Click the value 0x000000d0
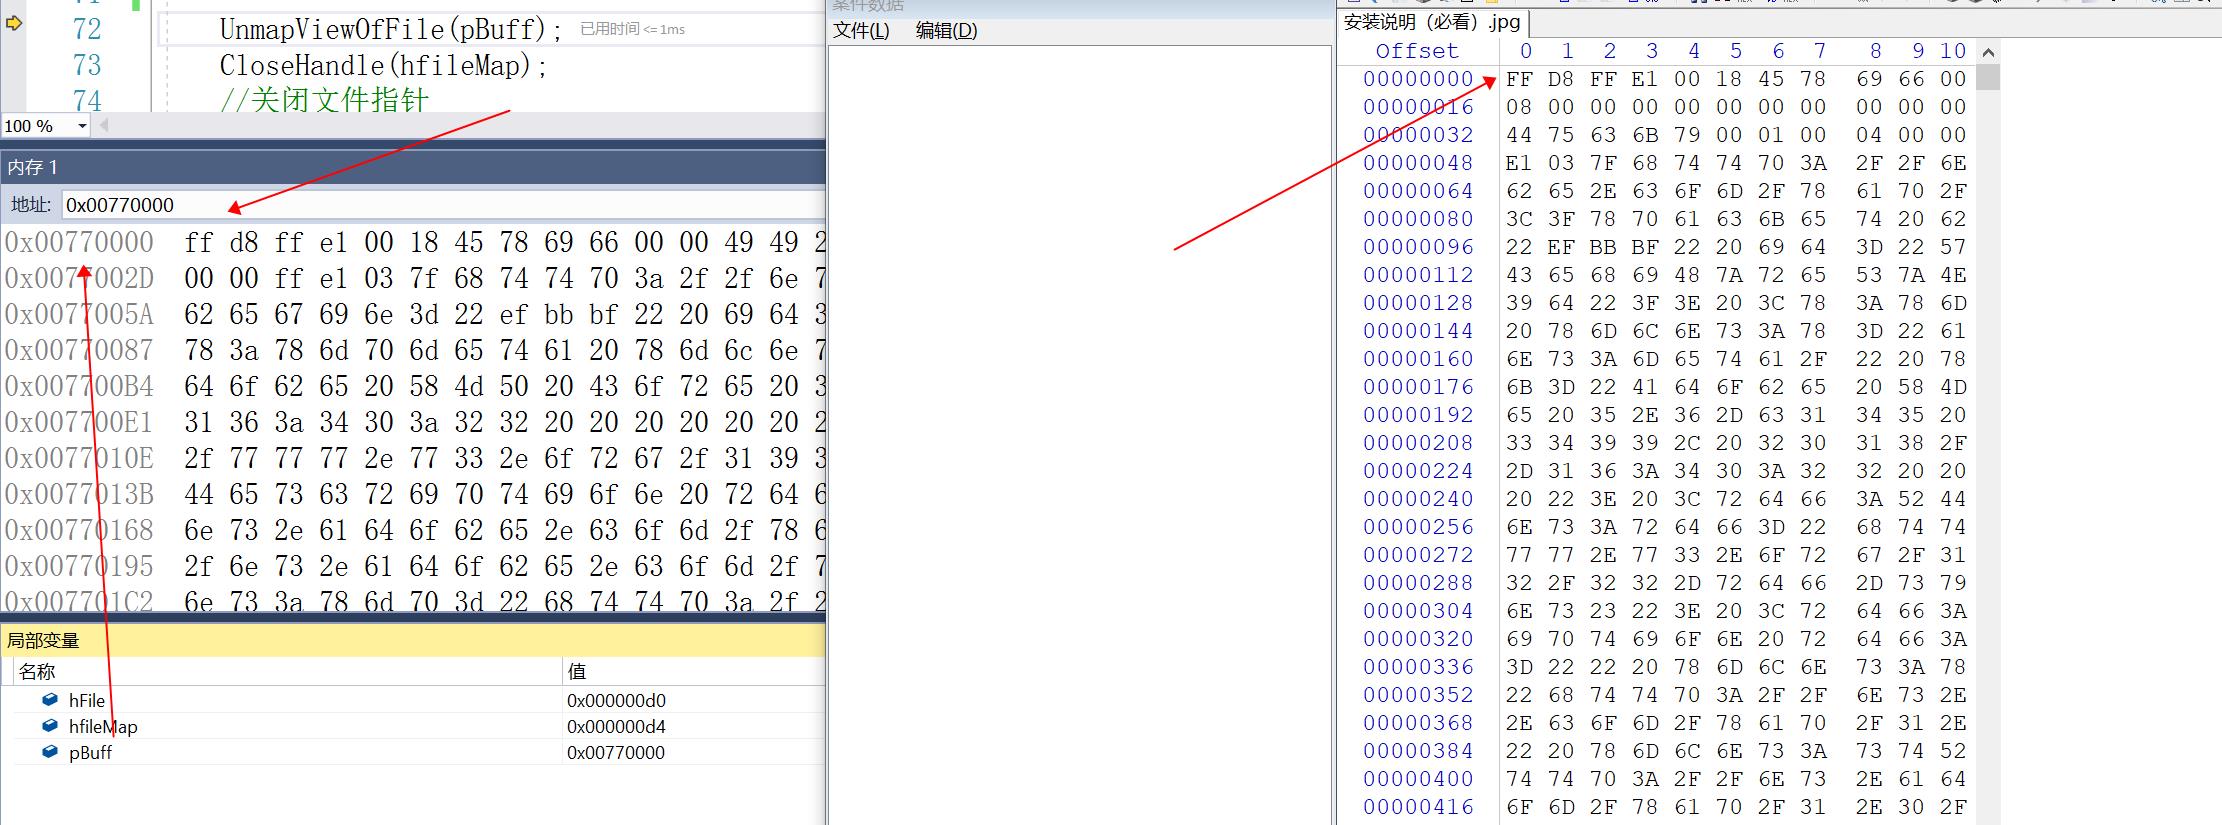 tap(616, 701)
